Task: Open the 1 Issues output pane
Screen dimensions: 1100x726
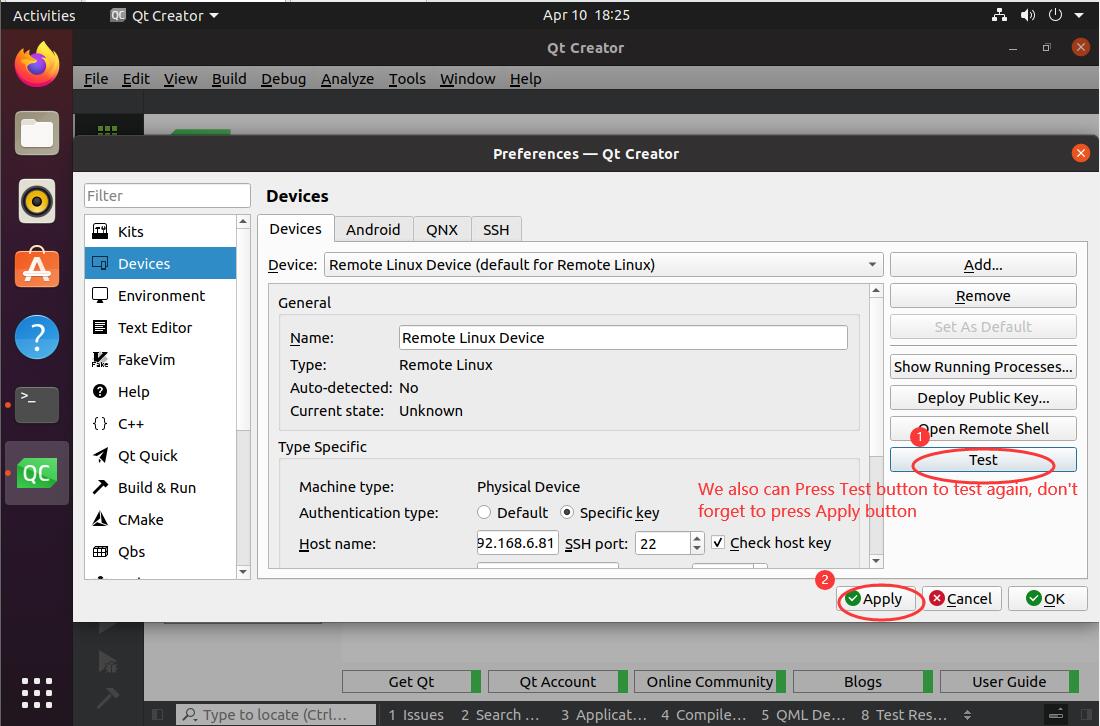Action: click(416, 715)
